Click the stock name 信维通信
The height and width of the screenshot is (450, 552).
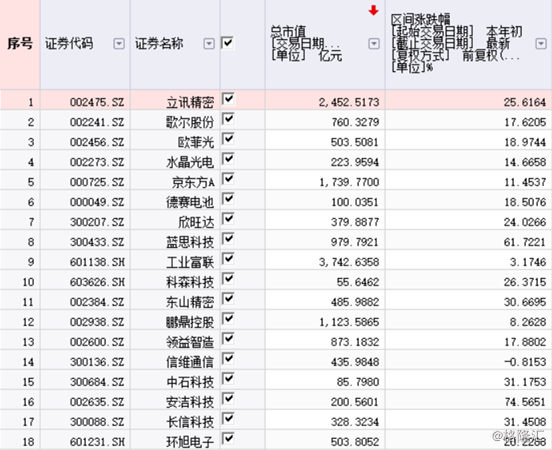click(x=190, y=362)
